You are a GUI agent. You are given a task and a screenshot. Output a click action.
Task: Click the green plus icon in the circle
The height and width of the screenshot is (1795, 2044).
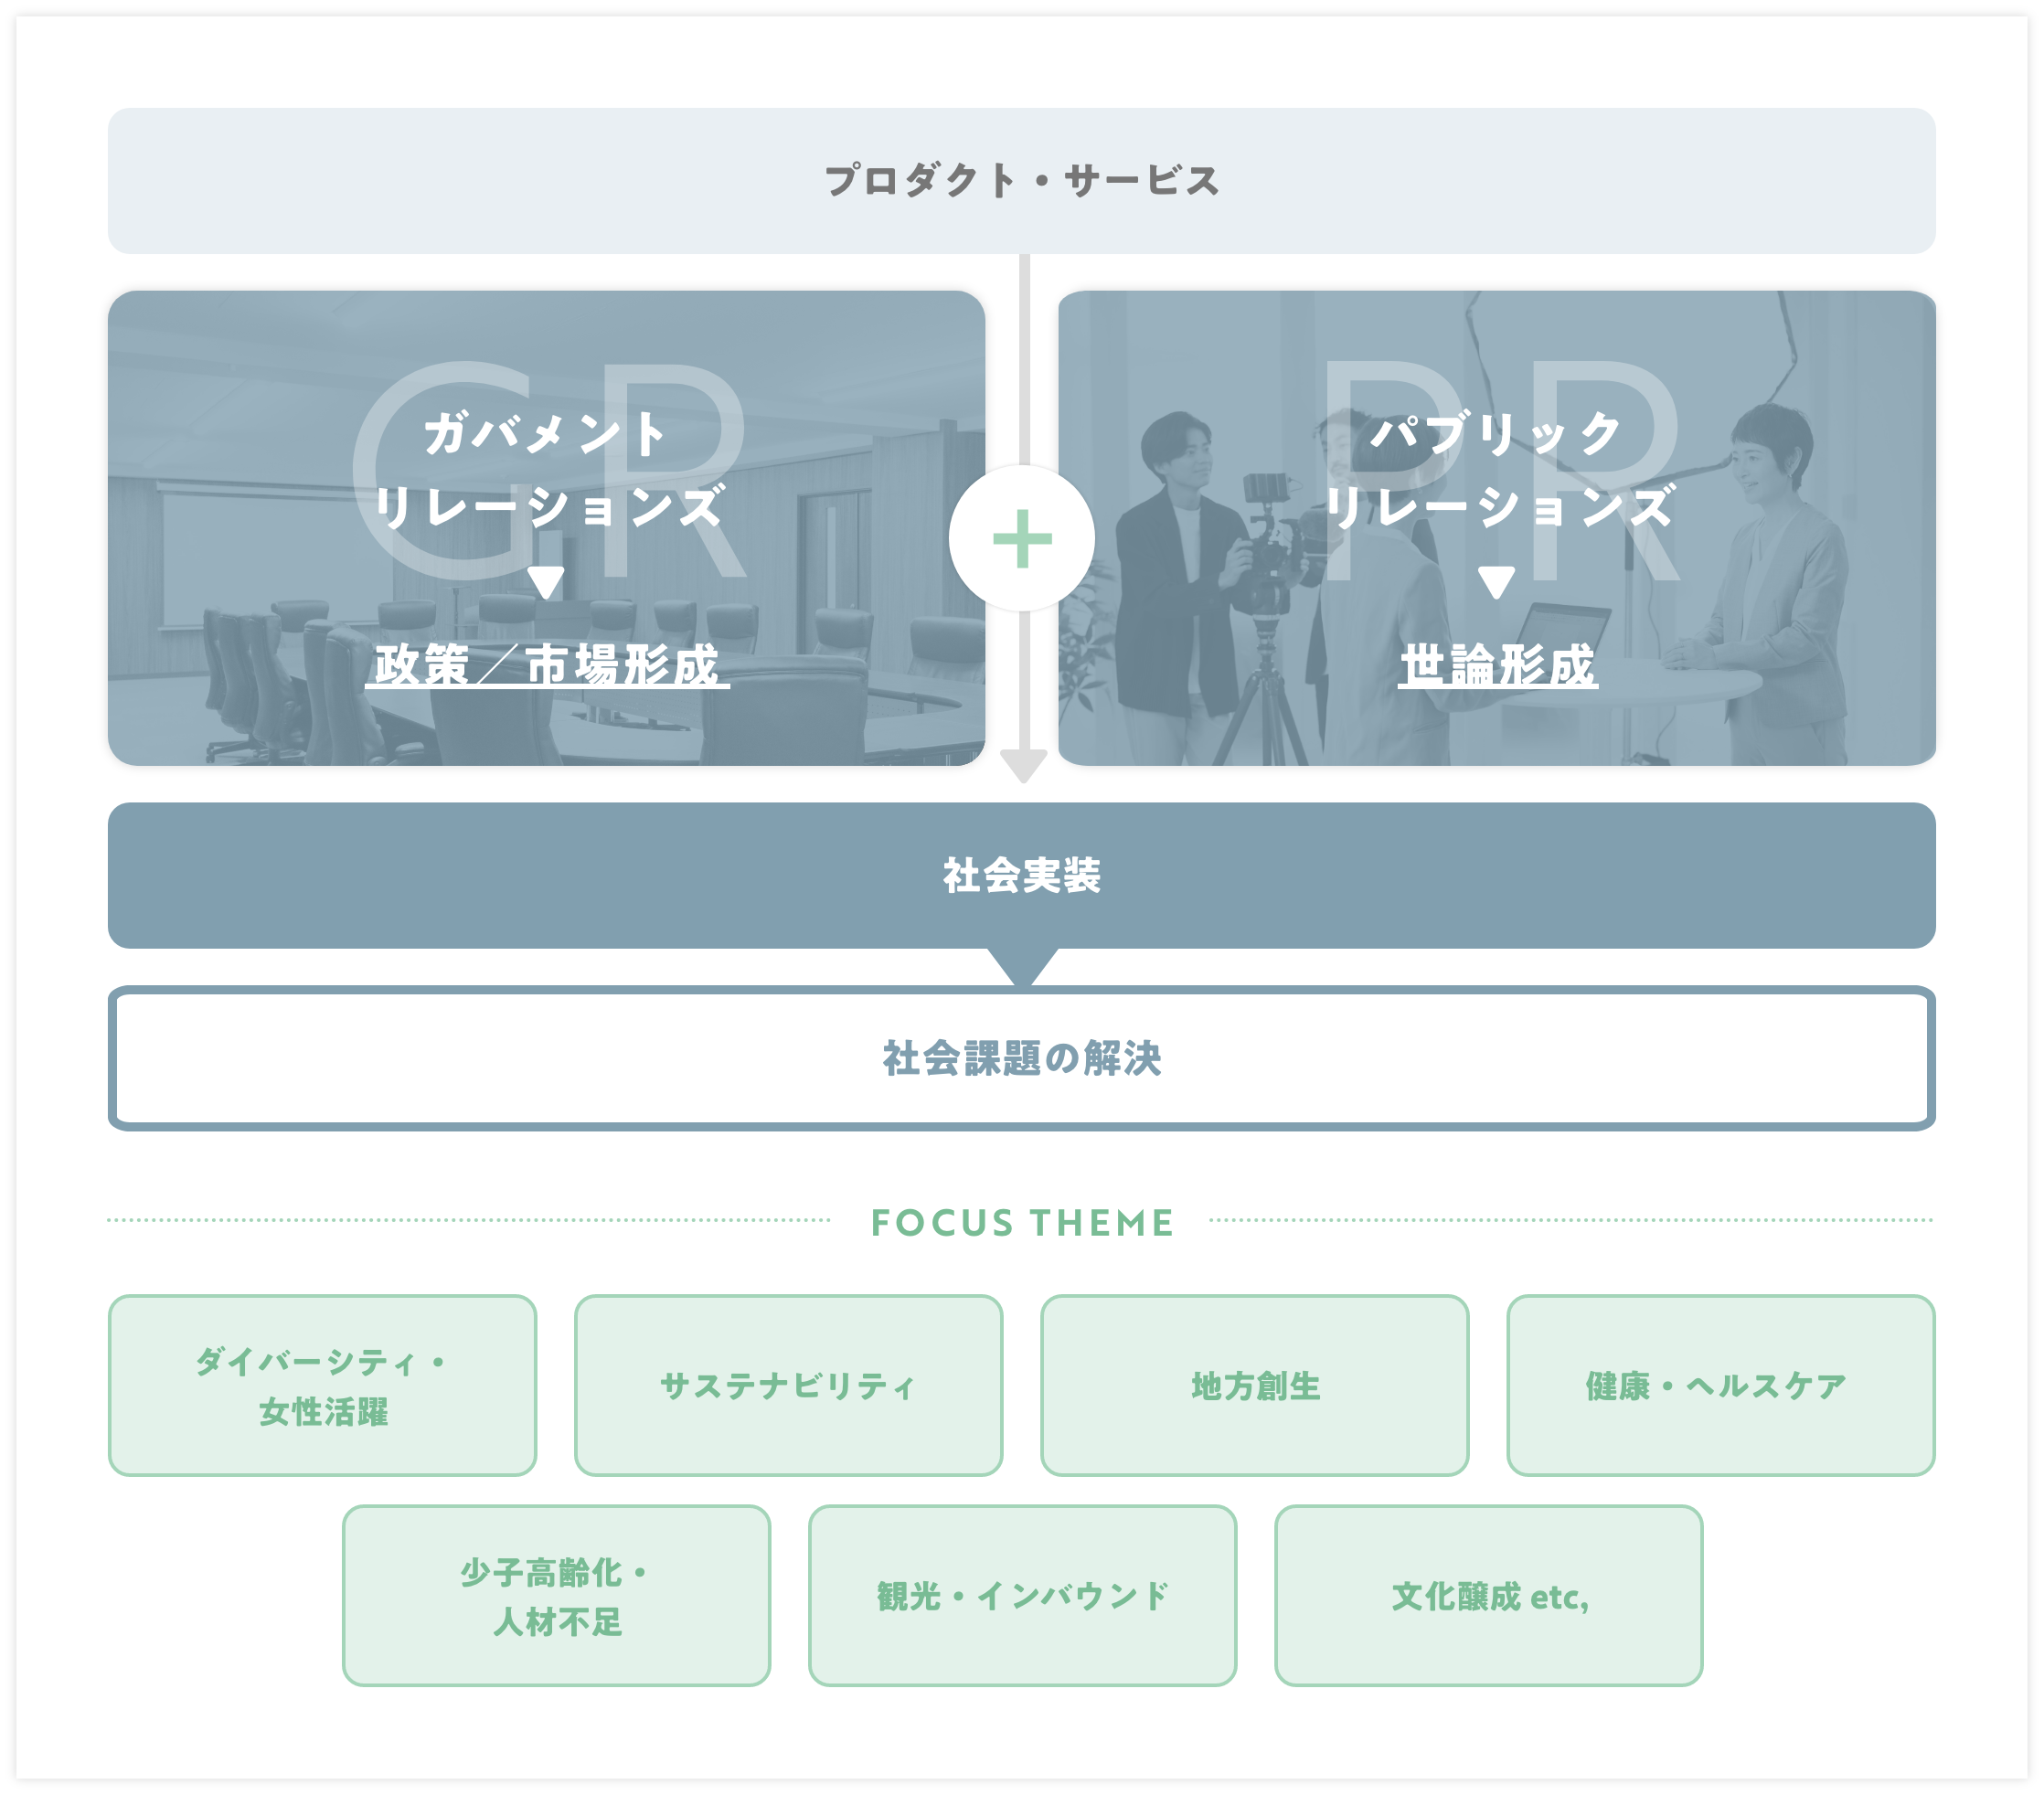pos(1022,538)
